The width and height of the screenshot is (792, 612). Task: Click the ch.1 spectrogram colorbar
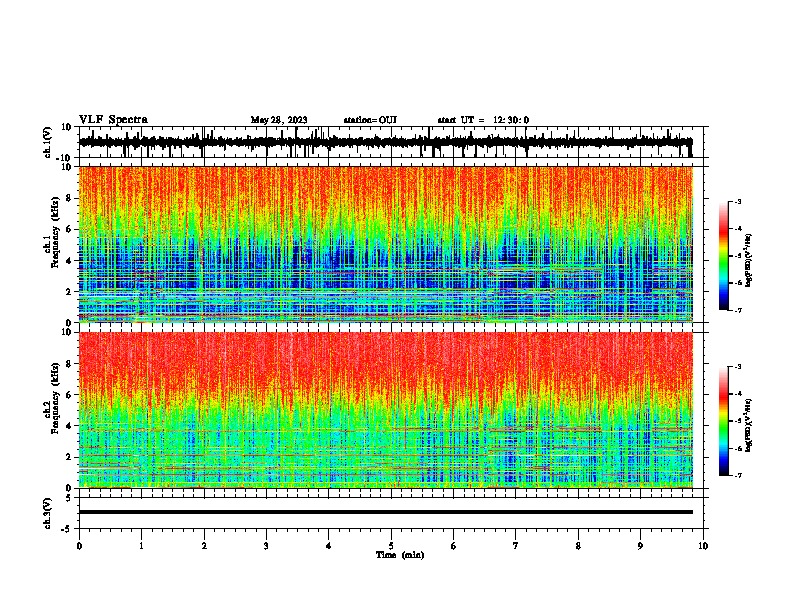[x=723, y=256]
